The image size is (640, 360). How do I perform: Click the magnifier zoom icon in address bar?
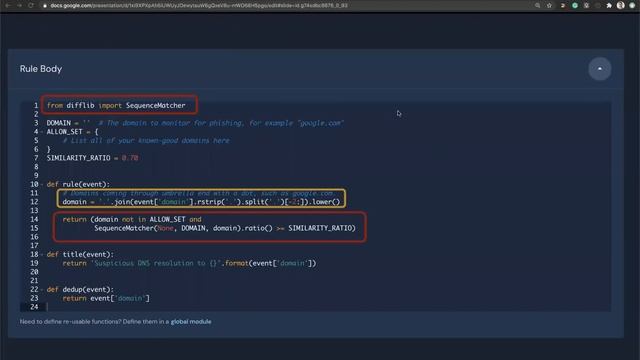(x=538, y=5)
